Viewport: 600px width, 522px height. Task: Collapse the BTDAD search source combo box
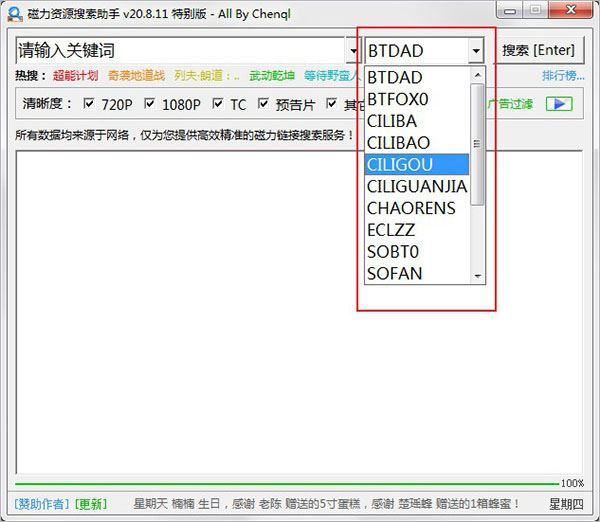coord(476,51)
